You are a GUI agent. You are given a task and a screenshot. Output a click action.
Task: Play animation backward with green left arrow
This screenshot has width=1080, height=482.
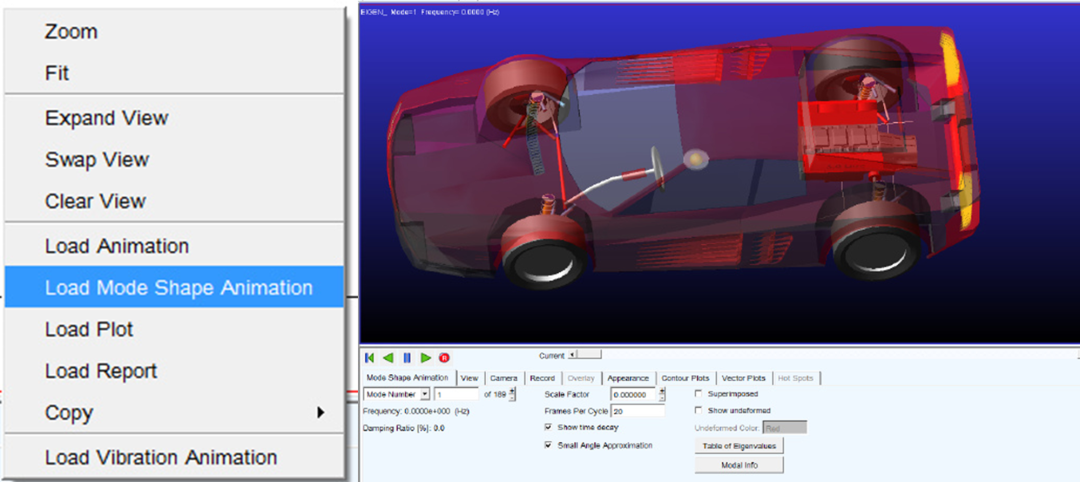(388, 357)
